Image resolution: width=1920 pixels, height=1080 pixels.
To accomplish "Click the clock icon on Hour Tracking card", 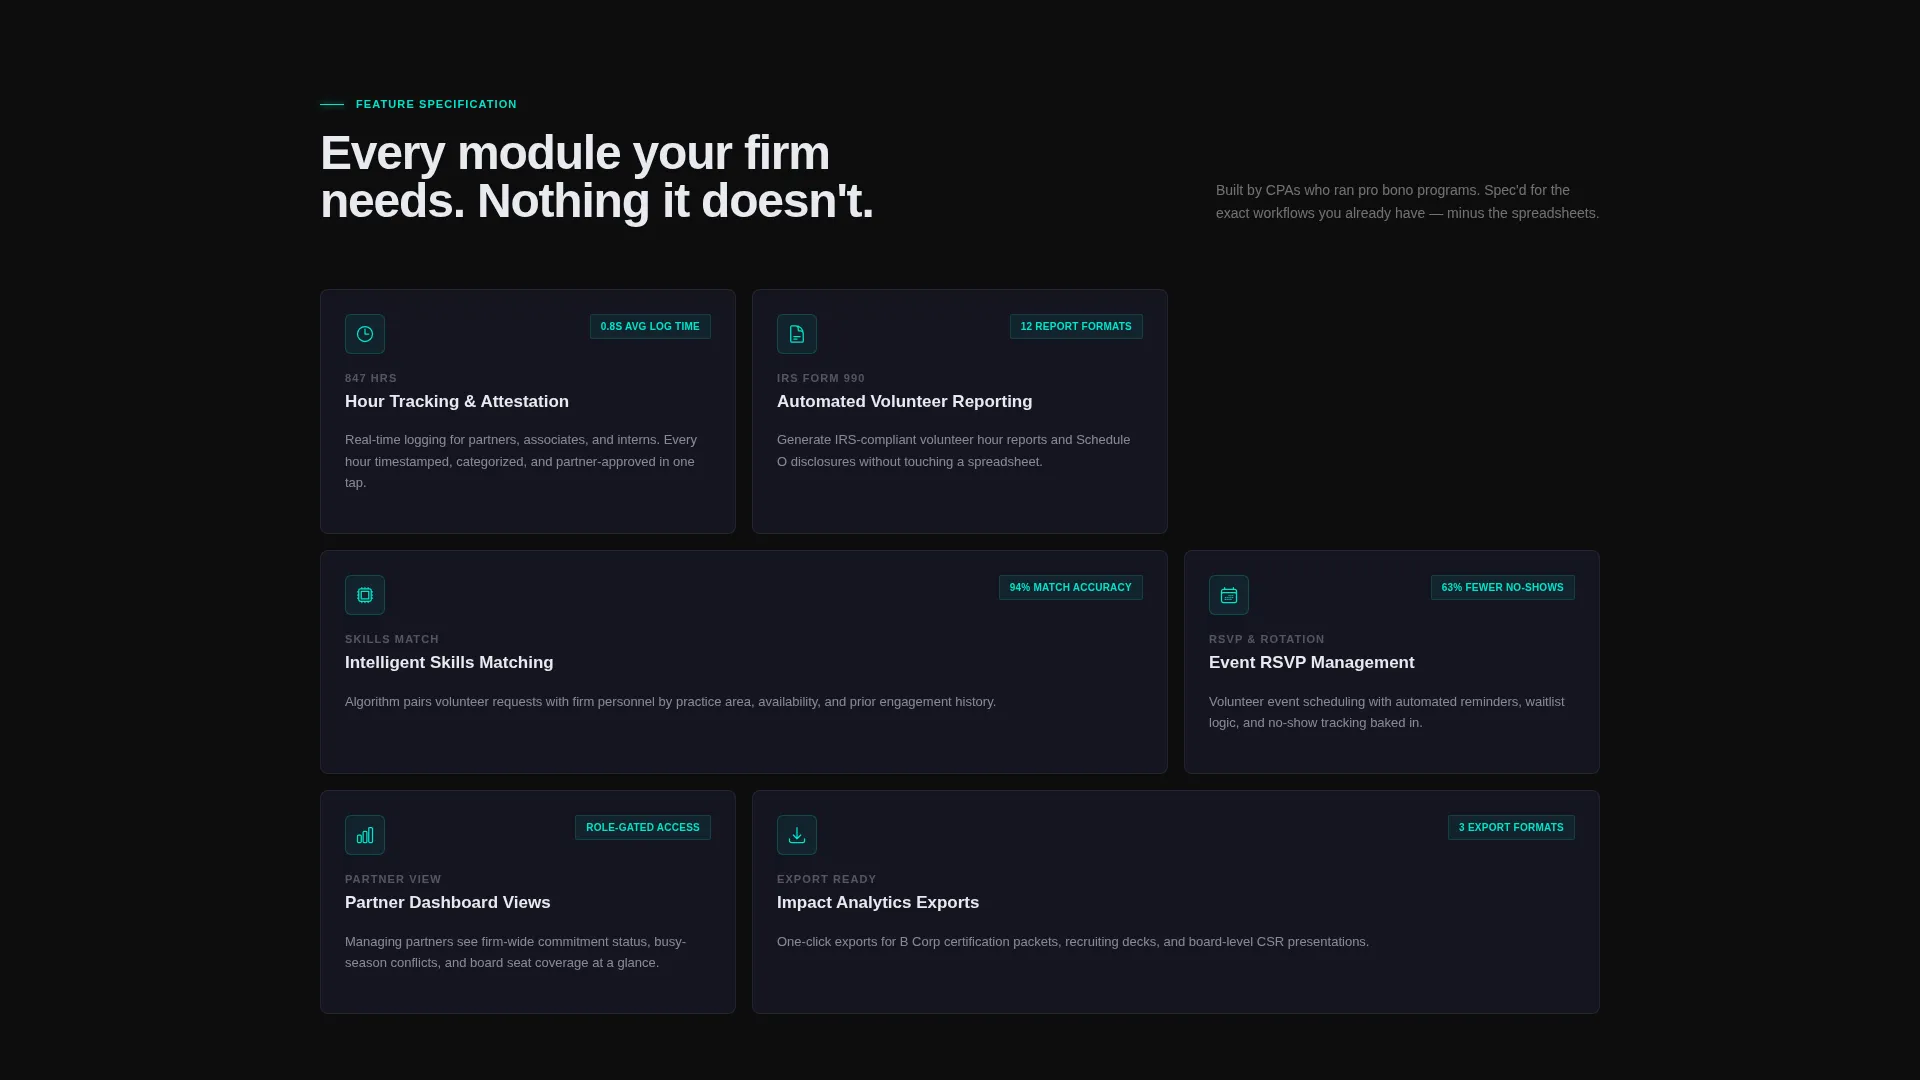I will (365, 334).
